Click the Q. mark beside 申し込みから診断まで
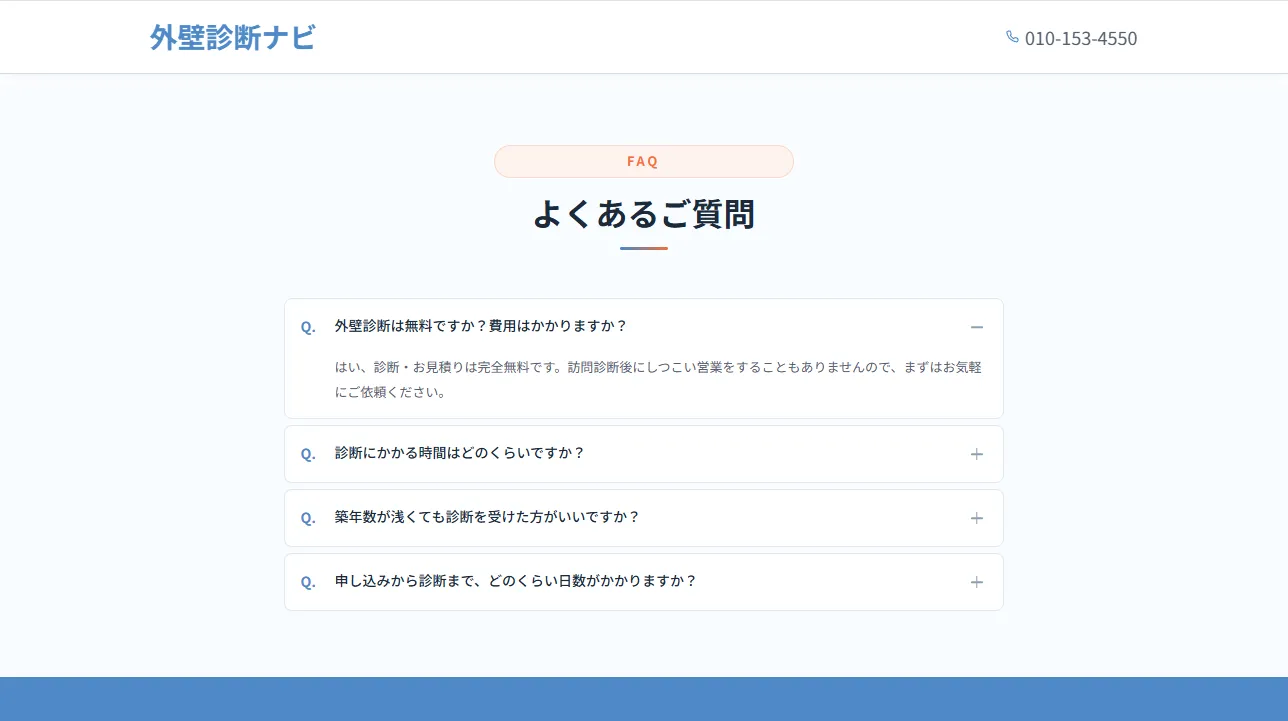Viewport: 1288px width, 721px height. click(308, 582)
